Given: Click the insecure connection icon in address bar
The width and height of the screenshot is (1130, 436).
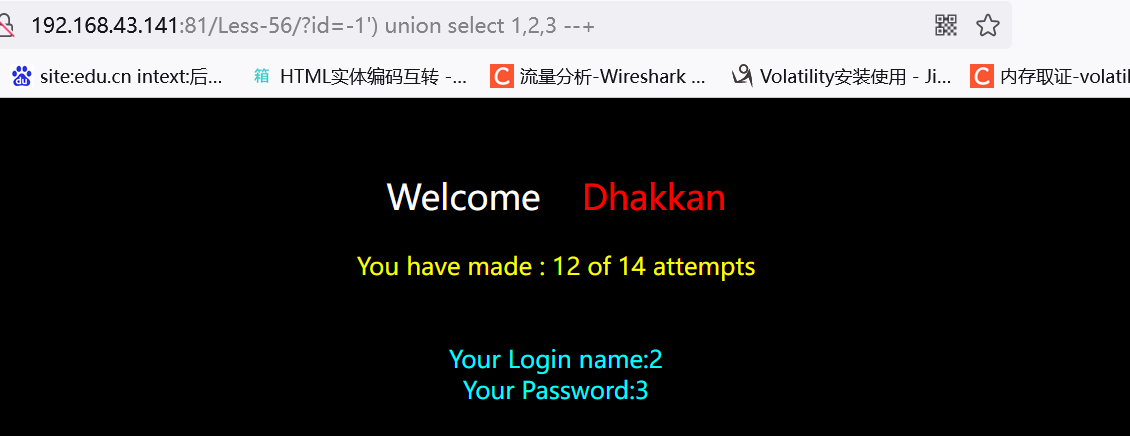Looking at the screenshot, I should (6, 27).
